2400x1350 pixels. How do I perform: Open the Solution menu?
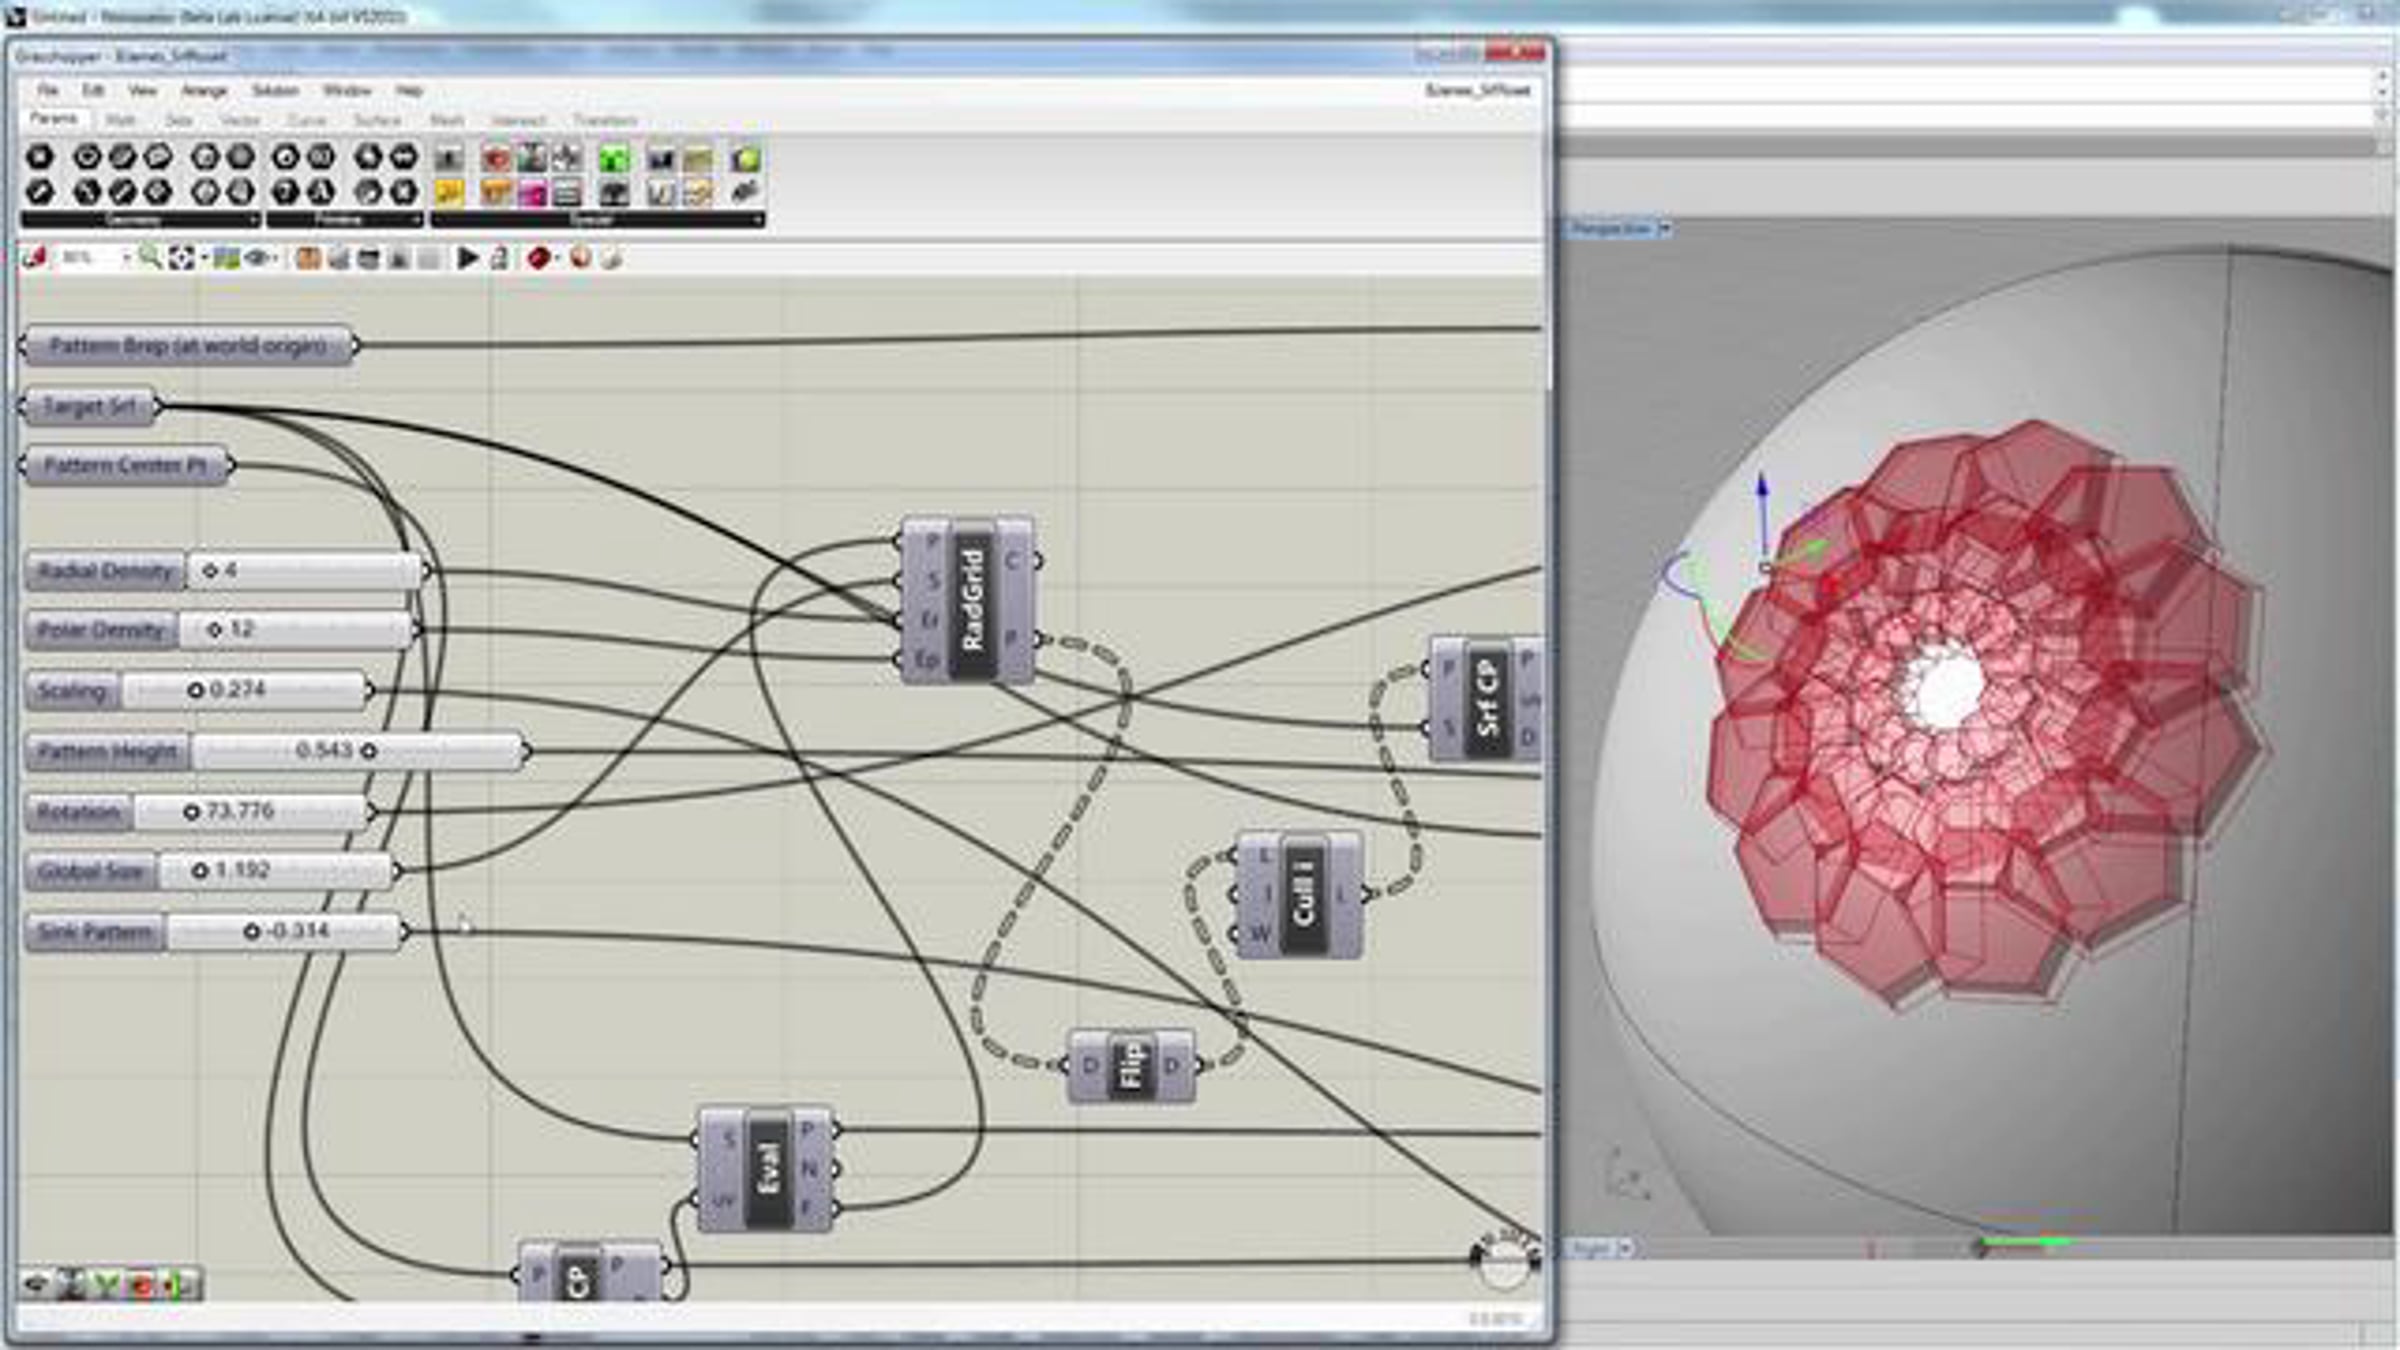[275, 90]
